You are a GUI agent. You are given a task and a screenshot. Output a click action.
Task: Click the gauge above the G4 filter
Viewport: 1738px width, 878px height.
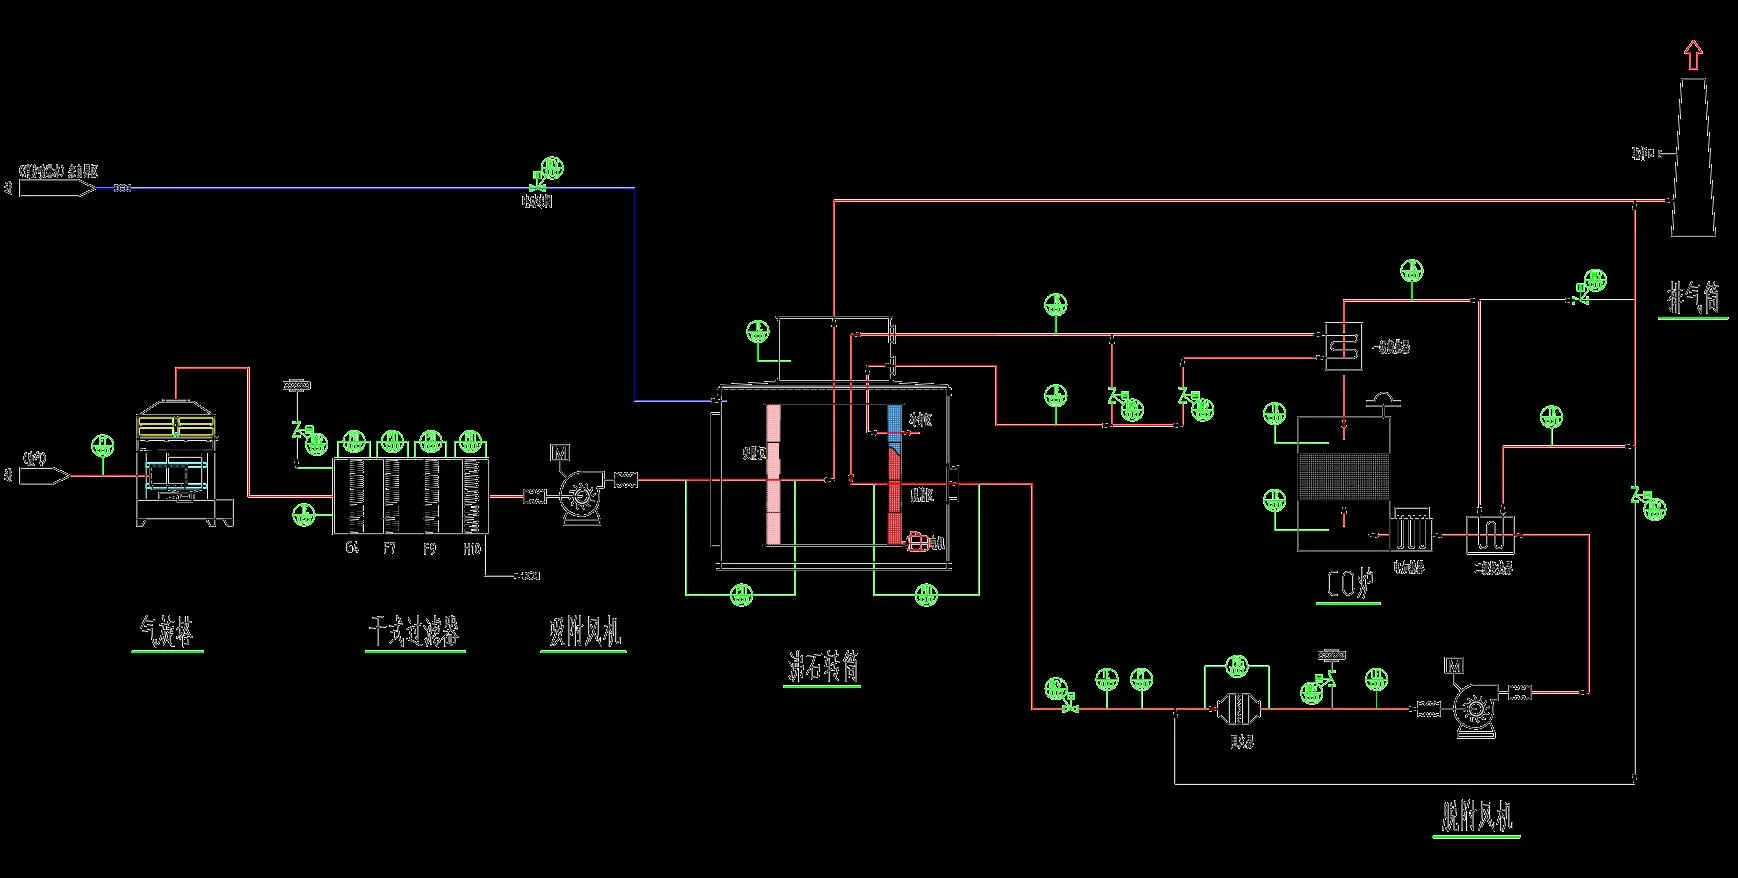pyautogui.click(x=353, y=441)
